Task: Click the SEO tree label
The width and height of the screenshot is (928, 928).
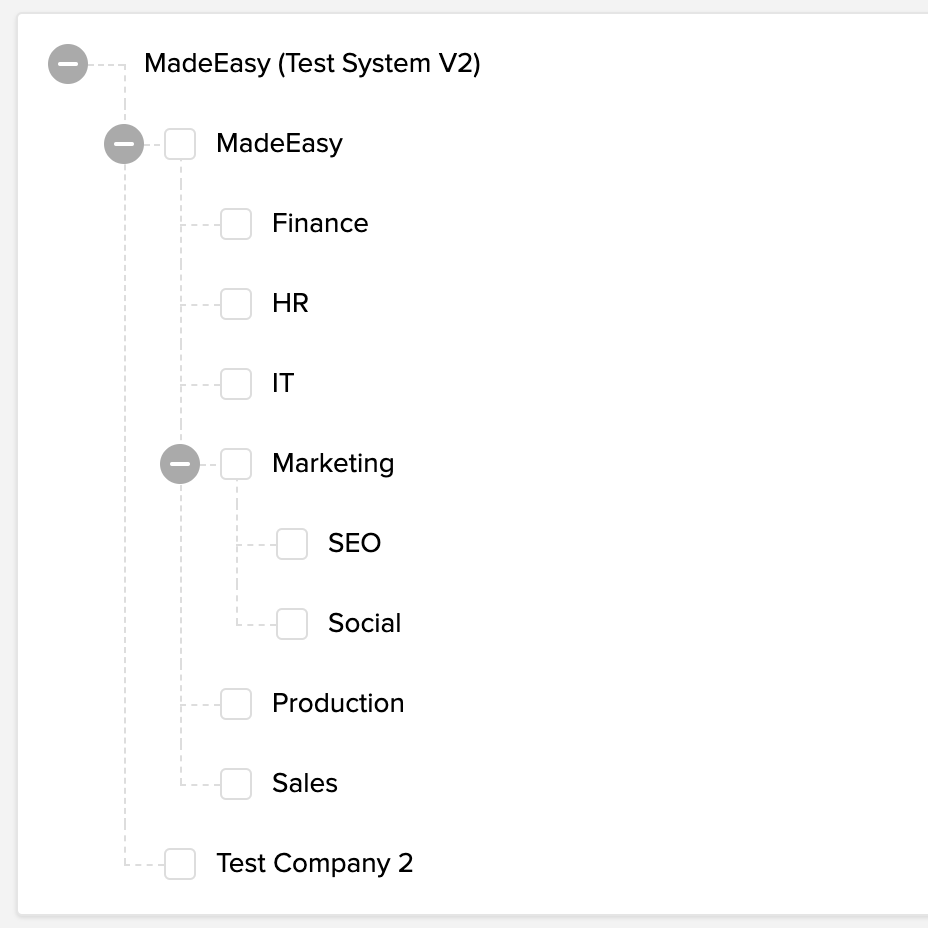Action: point(354,543)
